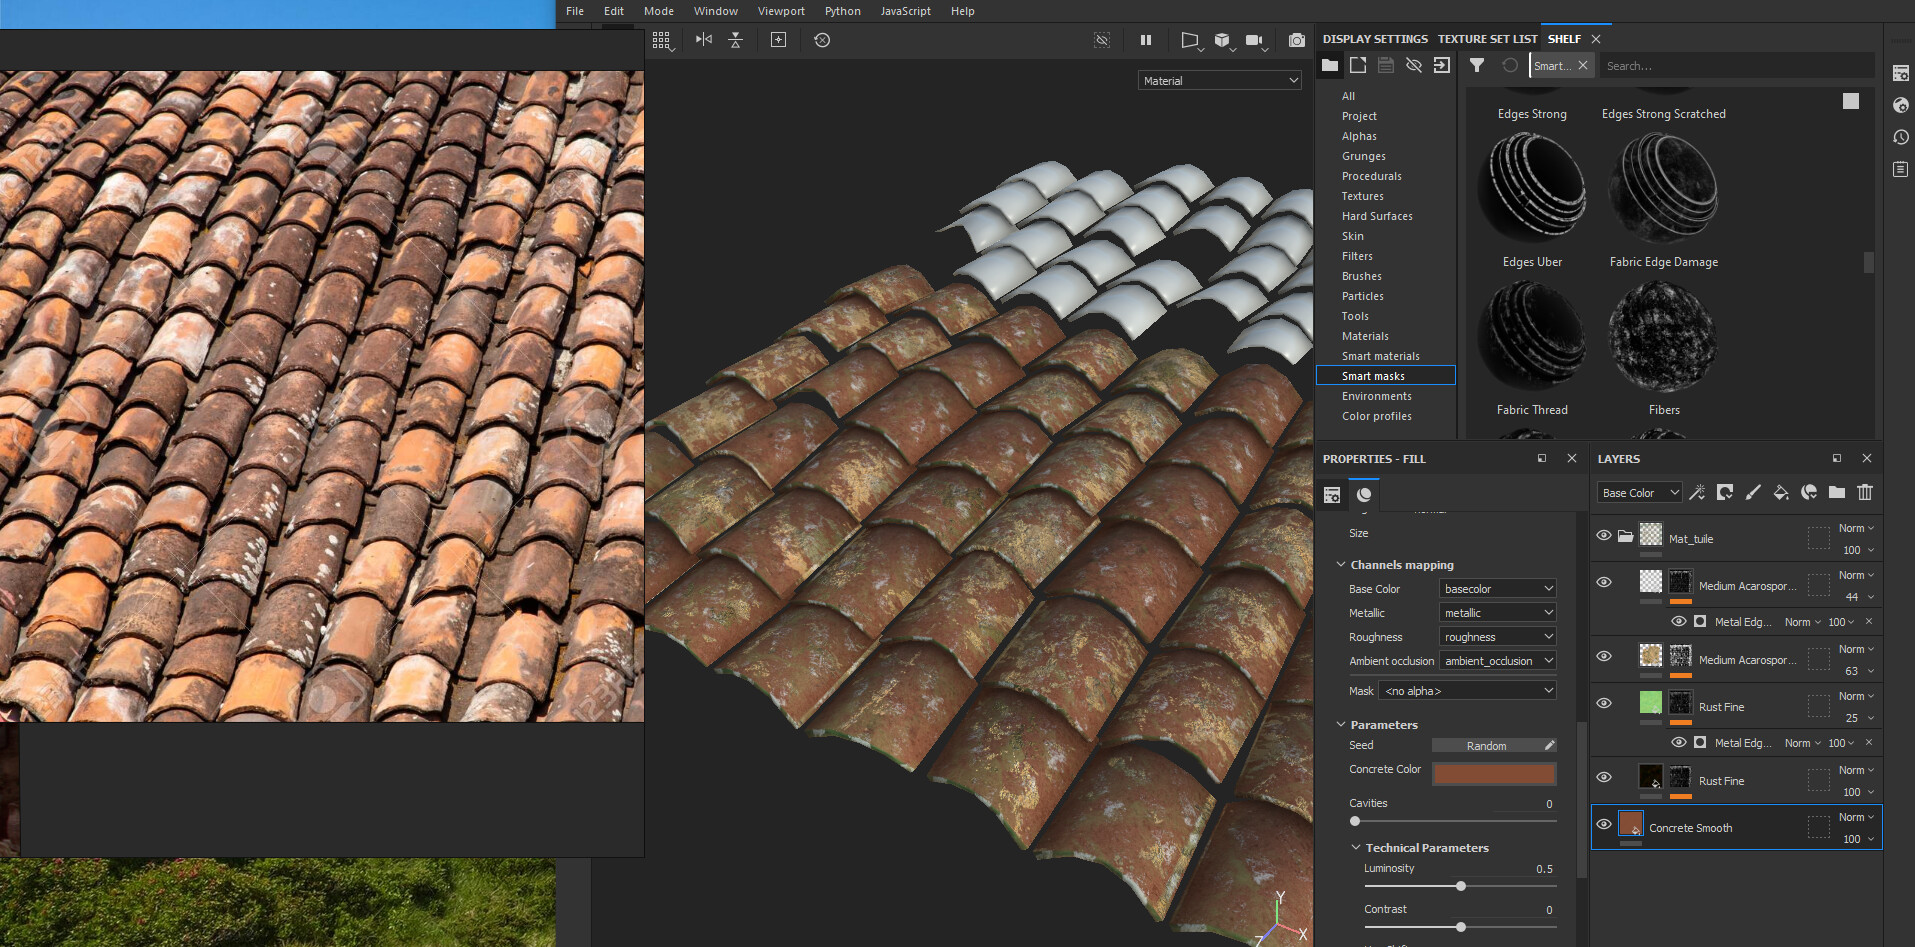Toggle vertical mirror symmetry icon
Screen dimensions: 1915x947
click(x=736, y=40)
